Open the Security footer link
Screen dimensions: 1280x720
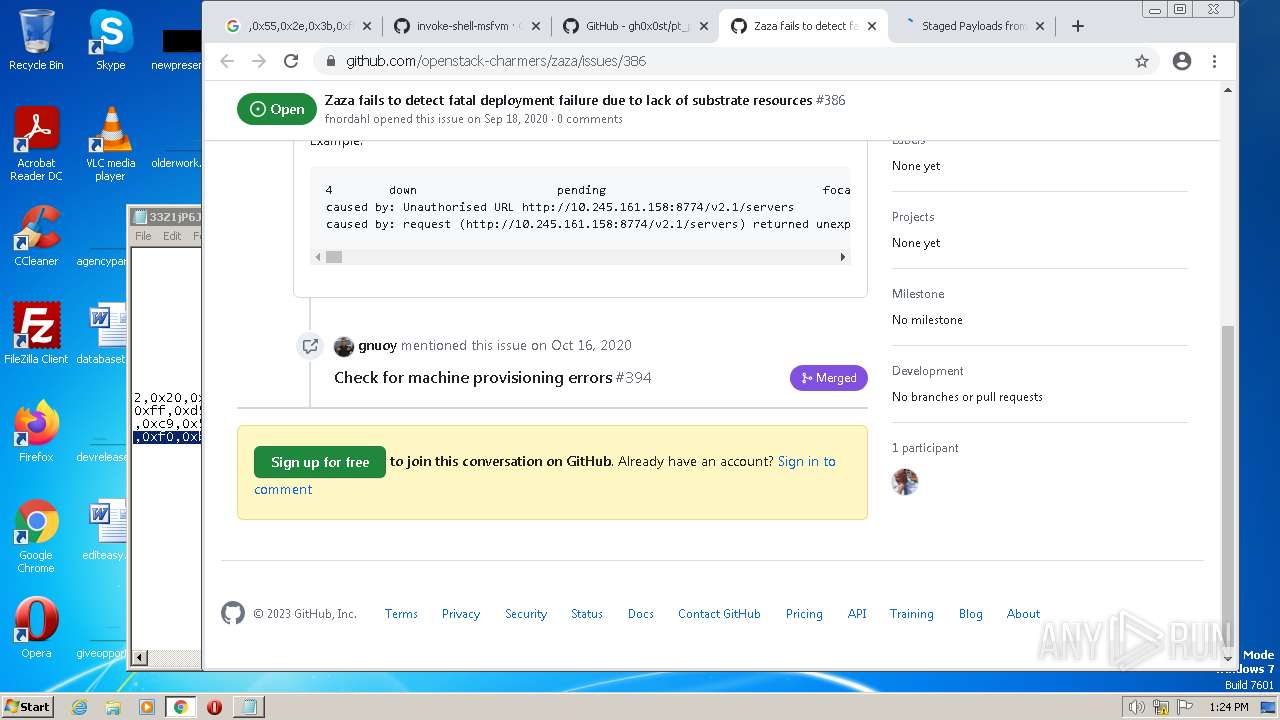pos(526,614)
